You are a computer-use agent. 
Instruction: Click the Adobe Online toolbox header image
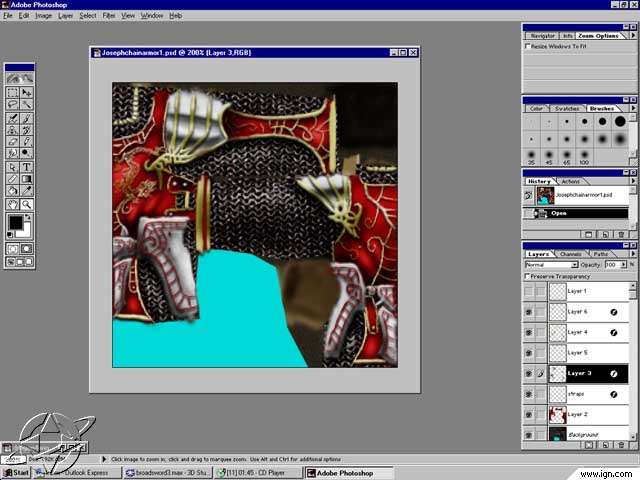click(20, 78)
